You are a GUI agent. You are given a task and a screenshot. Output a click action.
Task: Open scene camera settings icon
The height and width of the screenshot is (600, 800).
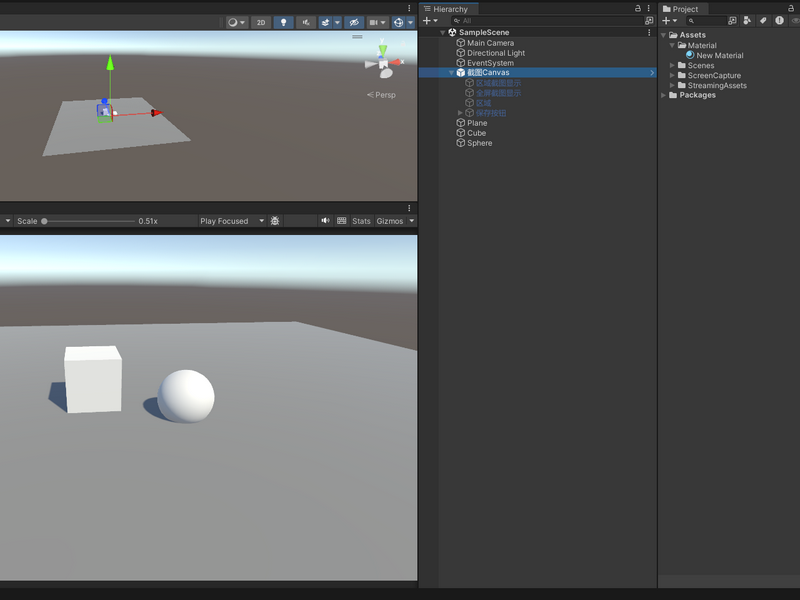(x=373, y=22)
